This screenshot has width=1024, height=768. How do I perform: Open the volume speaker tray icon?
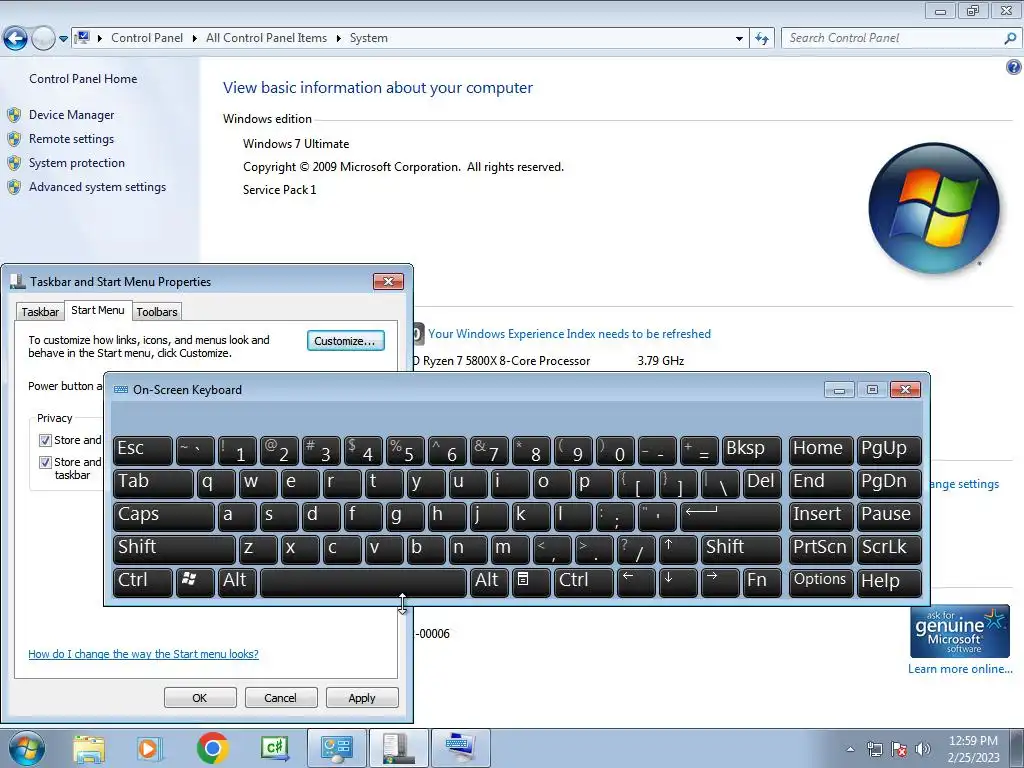pos(922,749)
